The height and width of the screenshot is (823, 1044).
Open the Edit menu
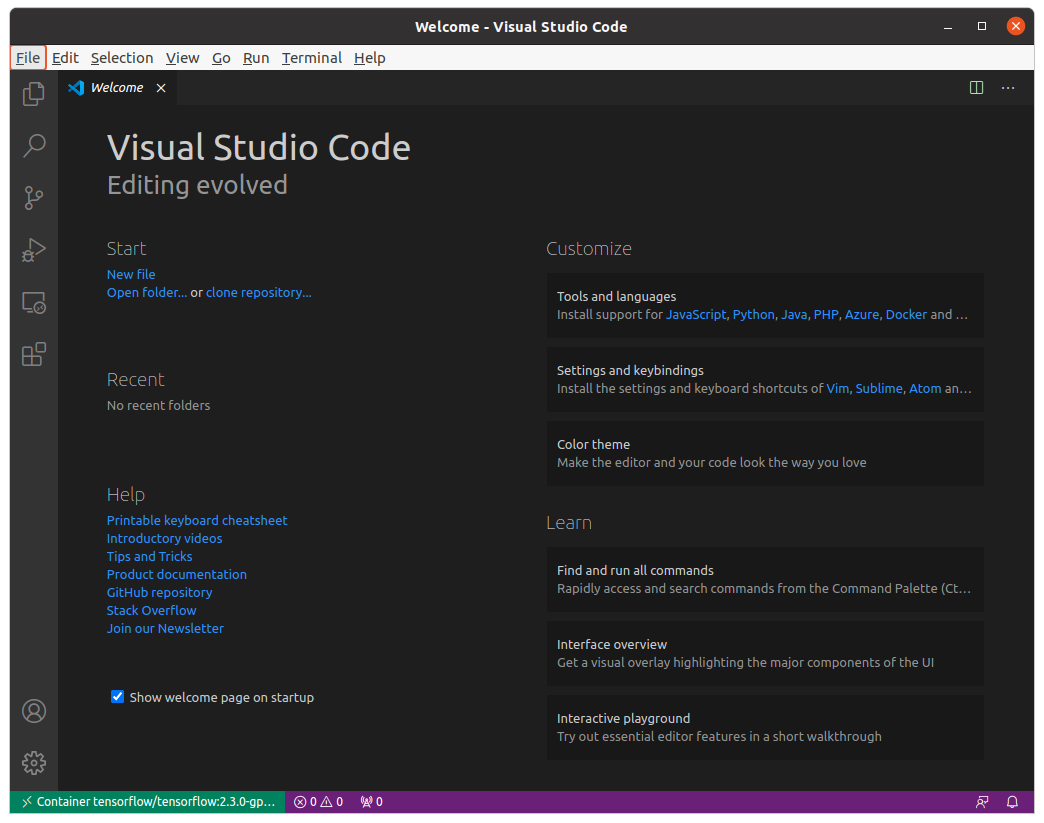(x=65, y=58)
